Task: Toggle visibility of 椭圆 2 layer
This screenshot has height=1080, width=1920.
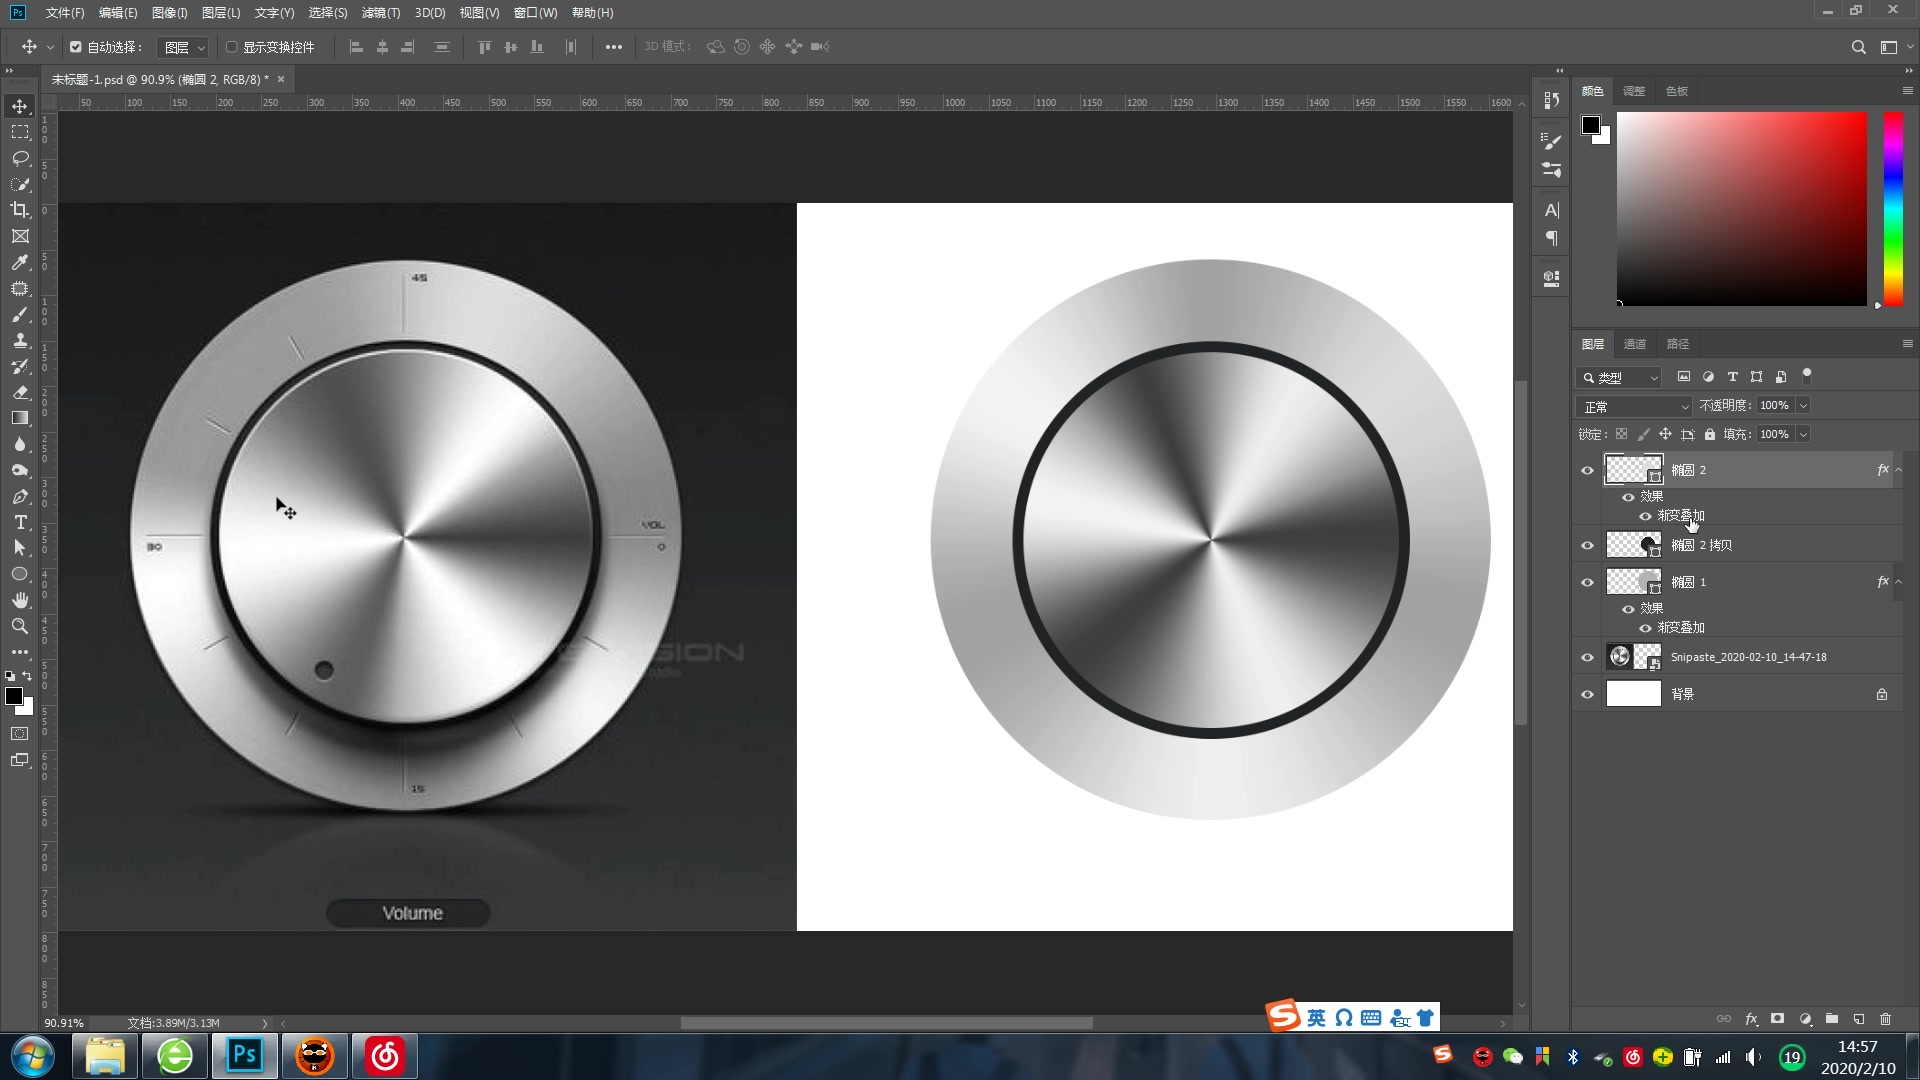Action: tap(1586, 471)
